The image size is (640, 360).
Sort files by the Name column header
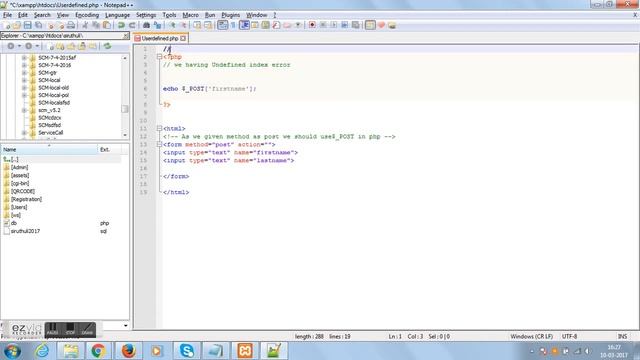pyautogui.click(x=49, y=150)
